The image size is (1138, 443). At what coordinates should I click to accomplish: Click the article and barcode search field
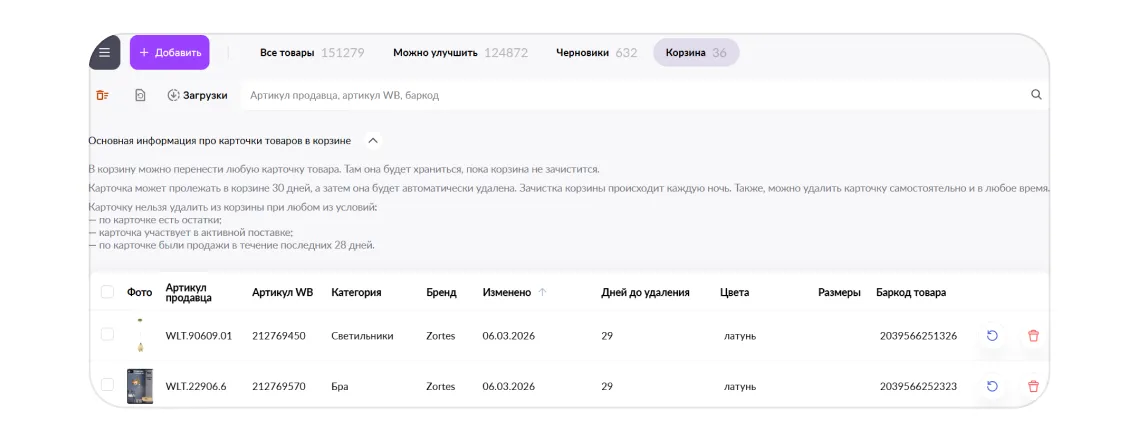(630, 95)
